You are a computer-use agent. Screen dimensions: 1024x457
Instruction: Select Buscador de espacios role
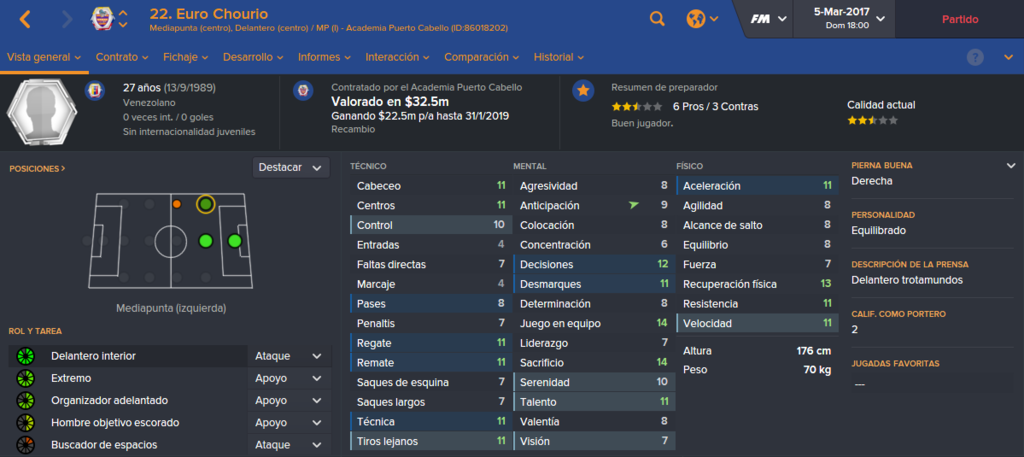[x=170, y=445]
